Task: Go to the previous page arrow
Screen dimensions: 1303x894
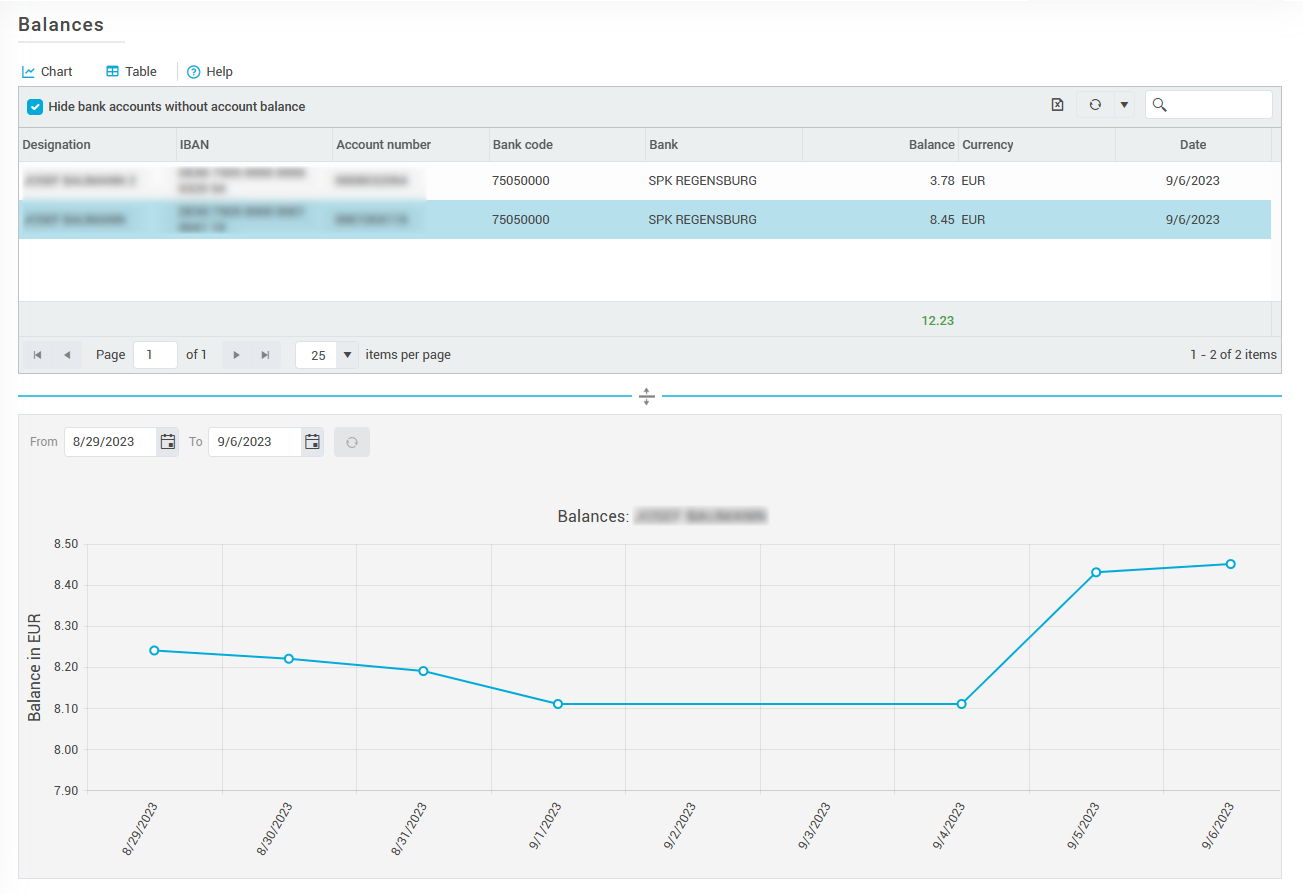Action: click(66, 355)
